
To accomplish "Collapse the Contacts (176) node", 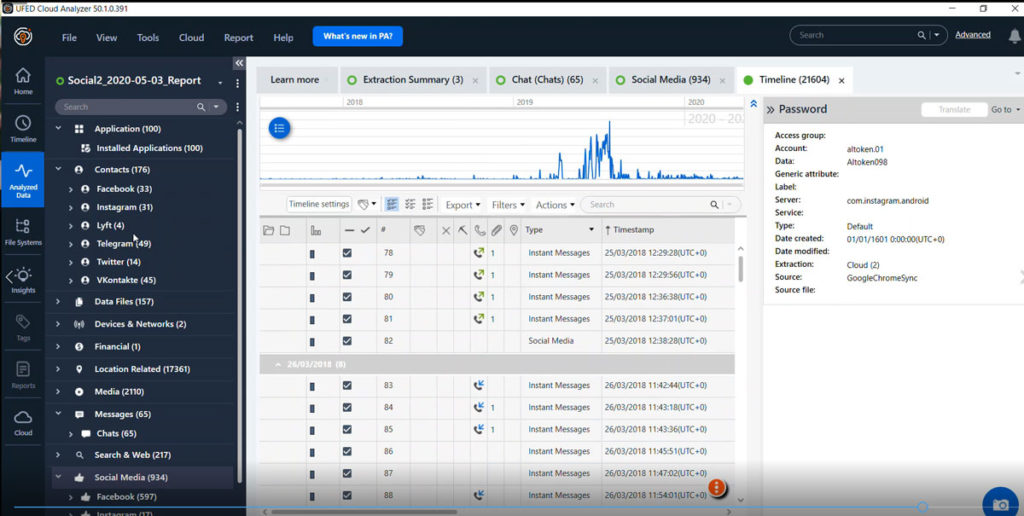I will pos(58,169).
